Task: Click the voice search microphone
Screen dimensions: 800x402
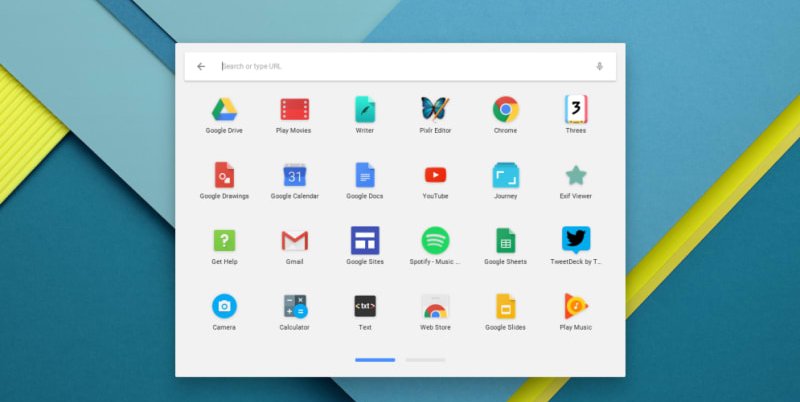Action: coord(599,66)
